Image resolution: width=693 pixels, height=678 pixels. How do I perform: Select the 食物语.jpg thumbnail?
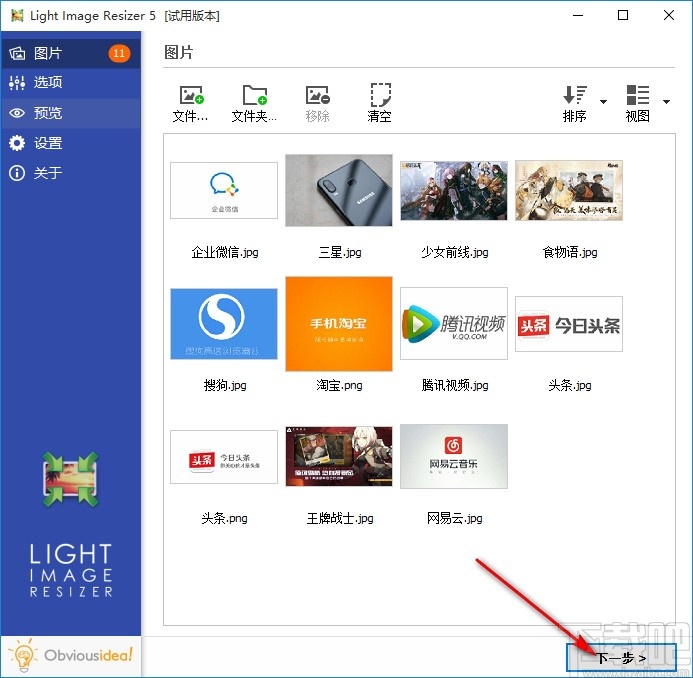tap(569, 190)
